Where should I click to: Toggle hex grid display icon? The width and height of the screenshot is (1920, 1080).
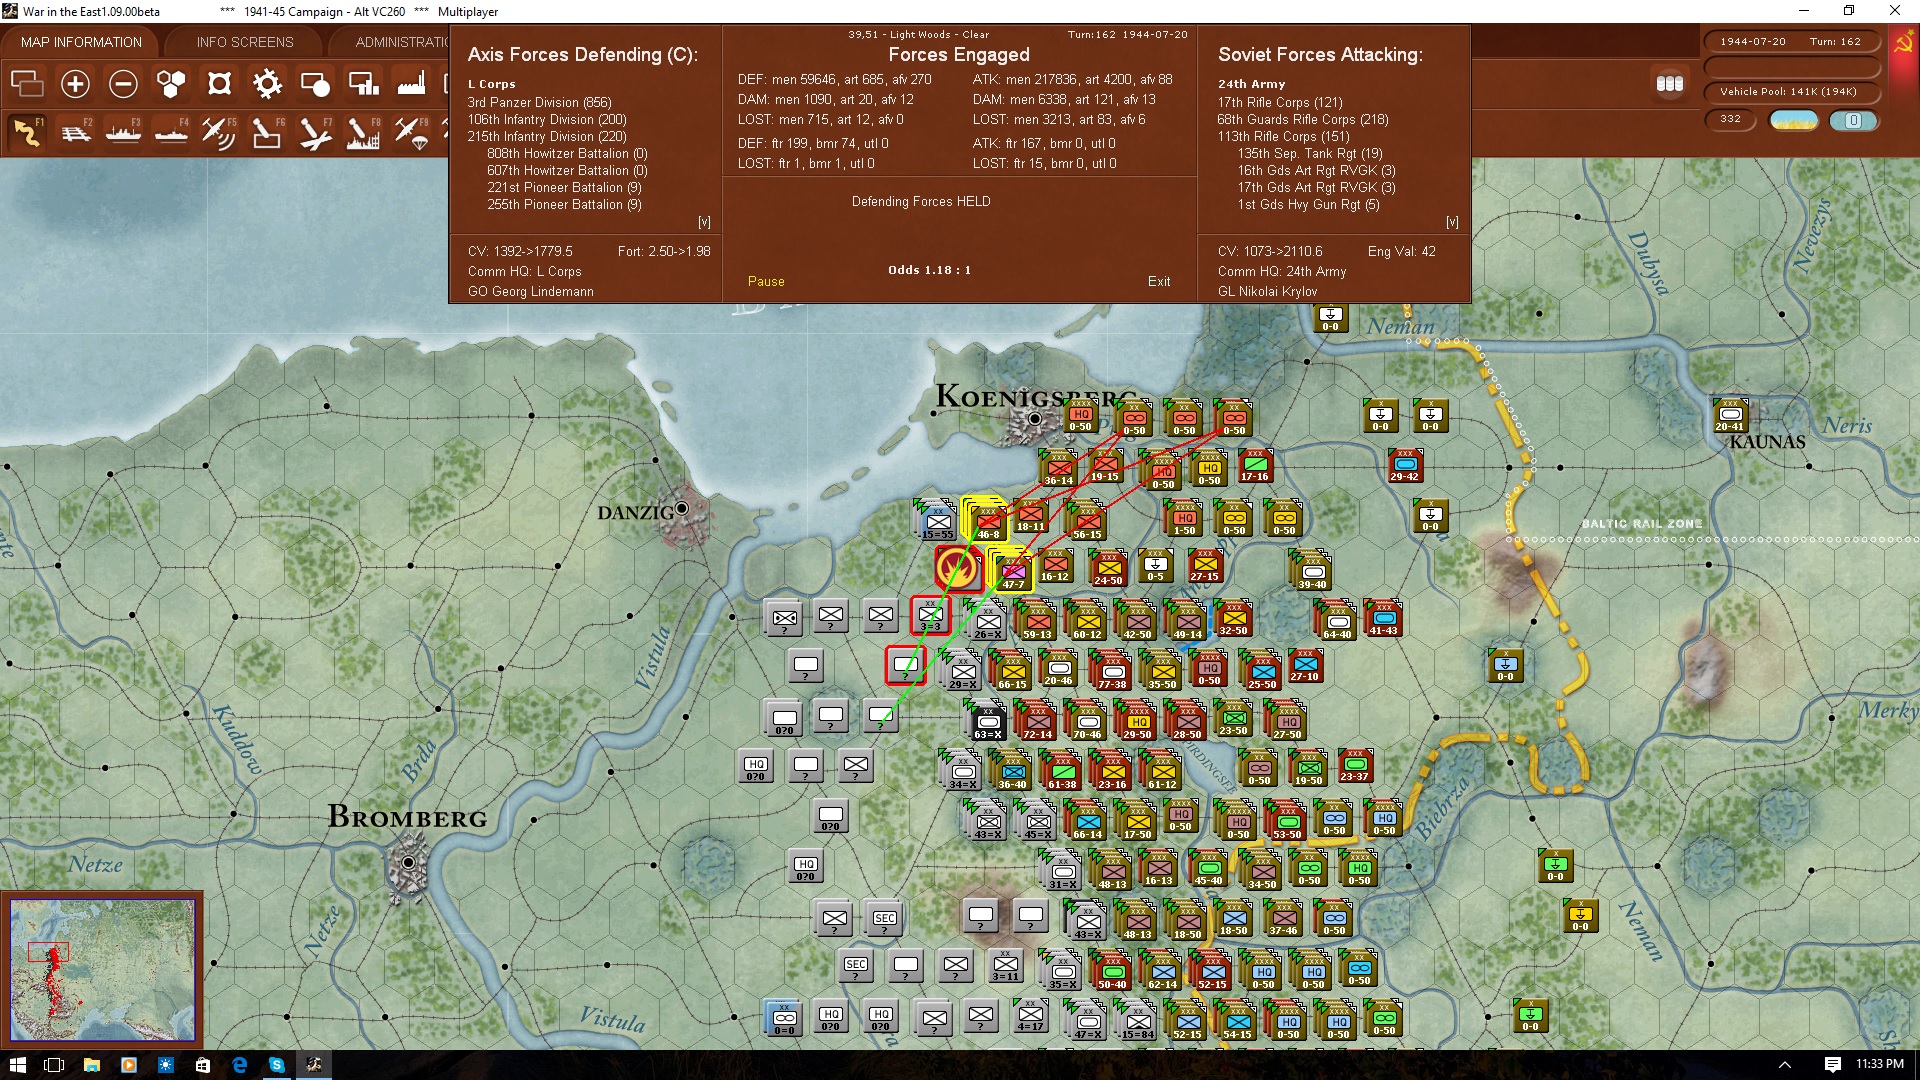(171, 84)
